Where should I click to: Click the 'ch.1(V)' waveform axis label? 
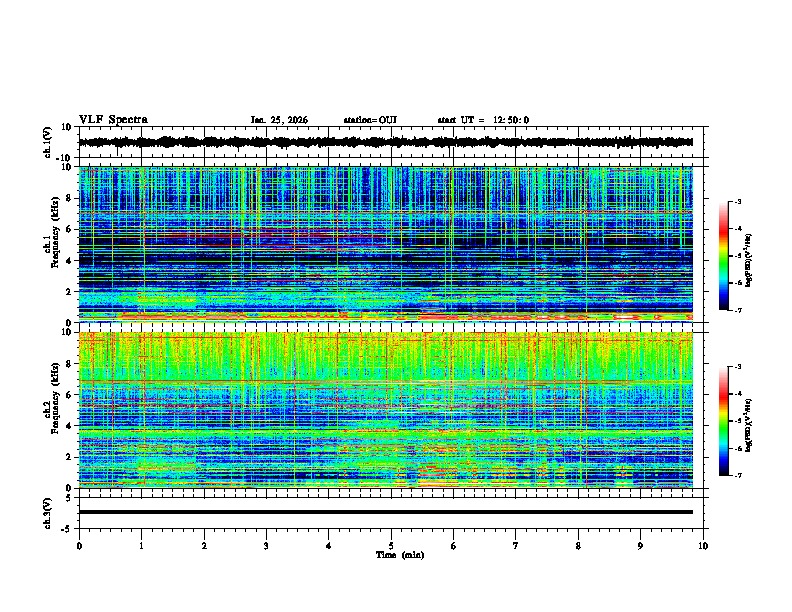click(48, 142)
